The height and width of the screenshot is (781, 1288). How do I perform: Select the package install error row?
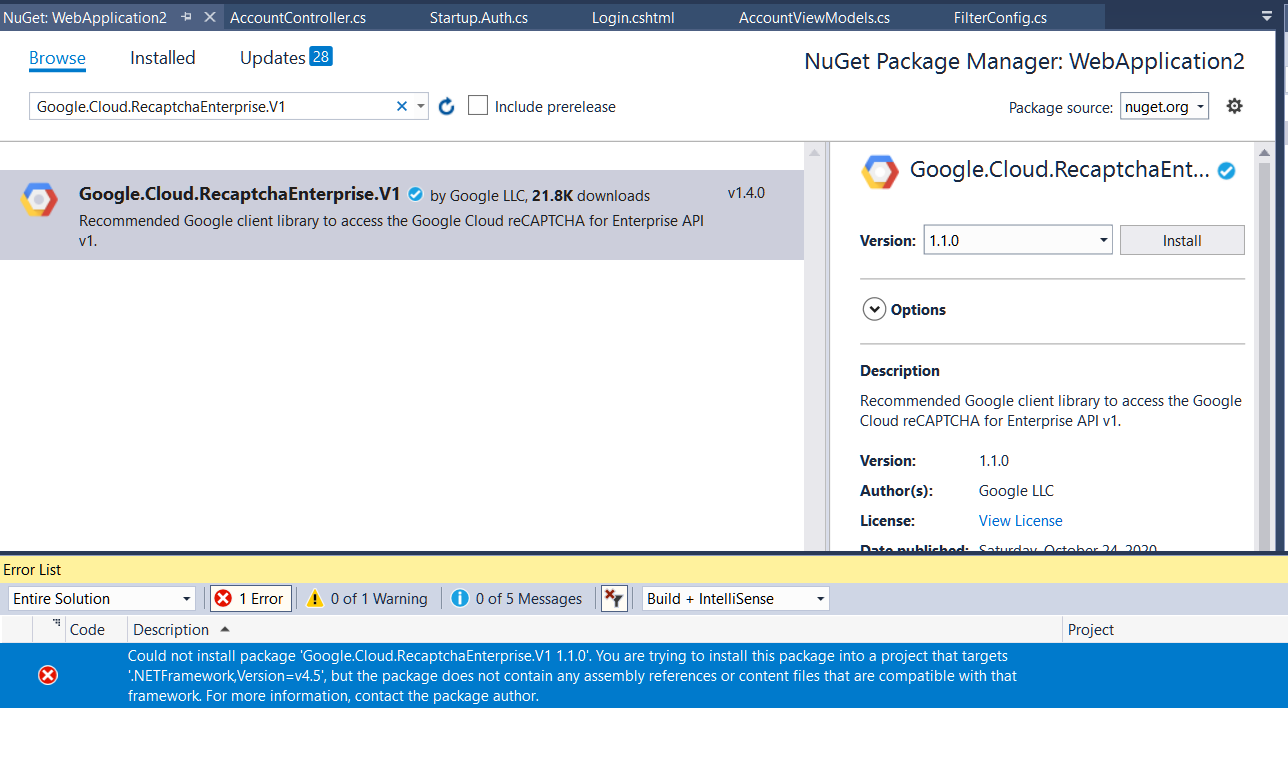click(644, 676)
